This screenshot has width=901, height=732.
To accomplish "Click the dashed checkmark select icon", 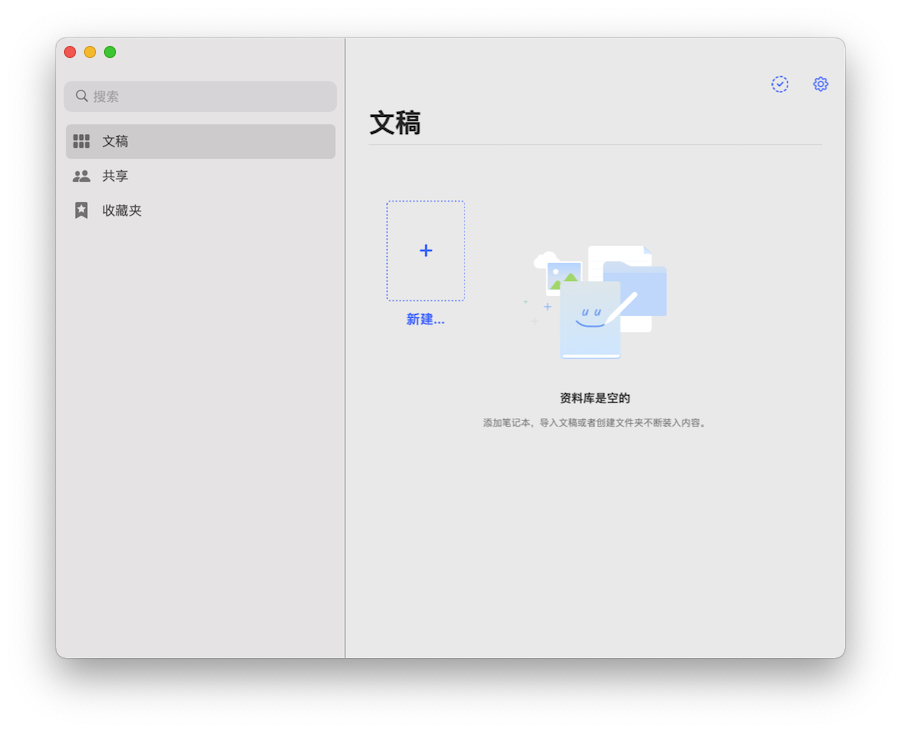I will tap(780, 84).
